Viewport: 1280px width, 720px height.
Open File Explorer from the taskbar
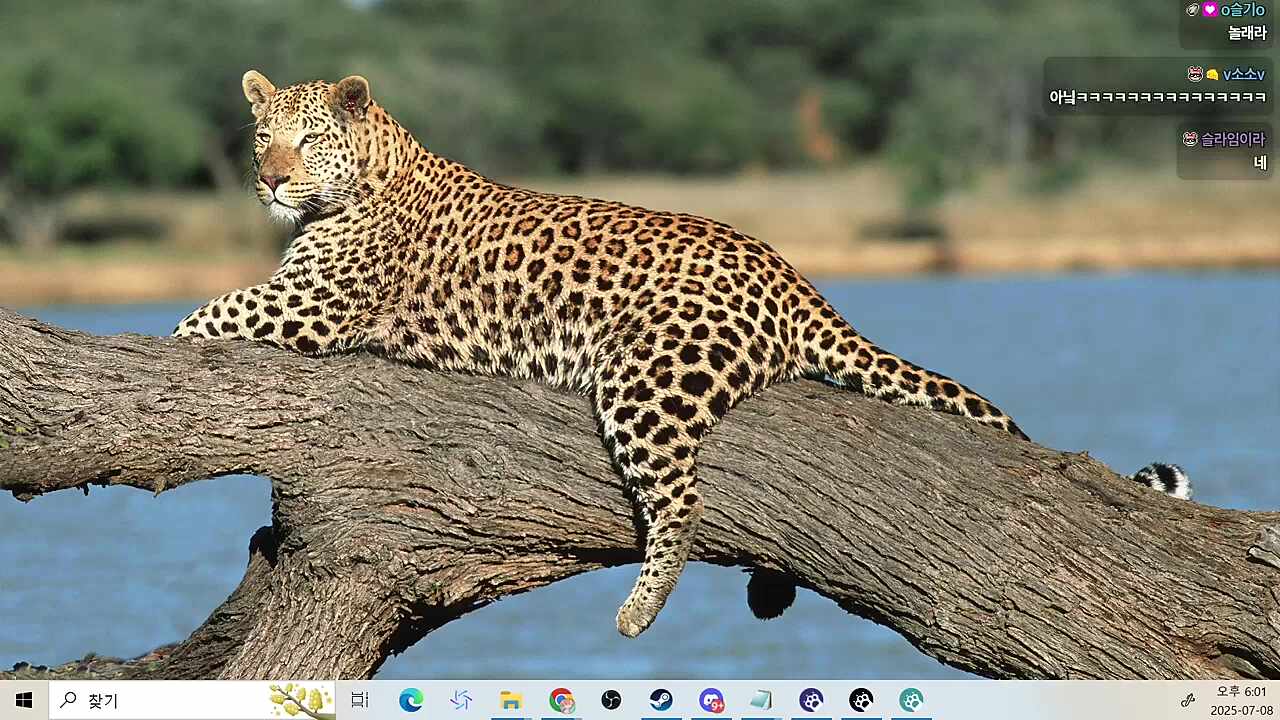[x=511, y=700]
